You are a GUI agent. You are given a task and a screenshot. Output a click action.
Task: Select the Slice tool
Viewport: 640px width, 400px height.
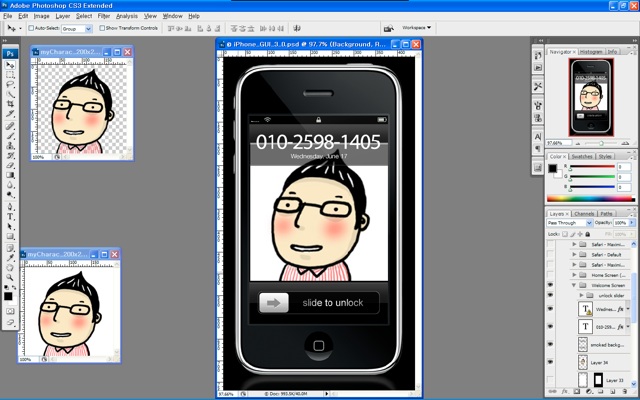pyautogui.click(x=10, y=114)
